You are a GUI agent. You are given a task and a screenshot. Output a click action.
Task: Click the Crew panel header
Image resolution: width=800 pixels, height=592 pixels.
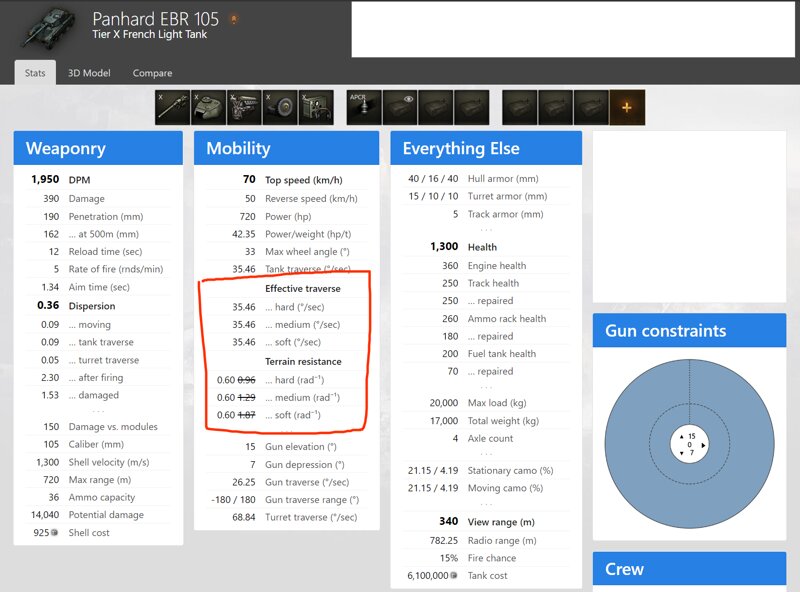point(689,569)
